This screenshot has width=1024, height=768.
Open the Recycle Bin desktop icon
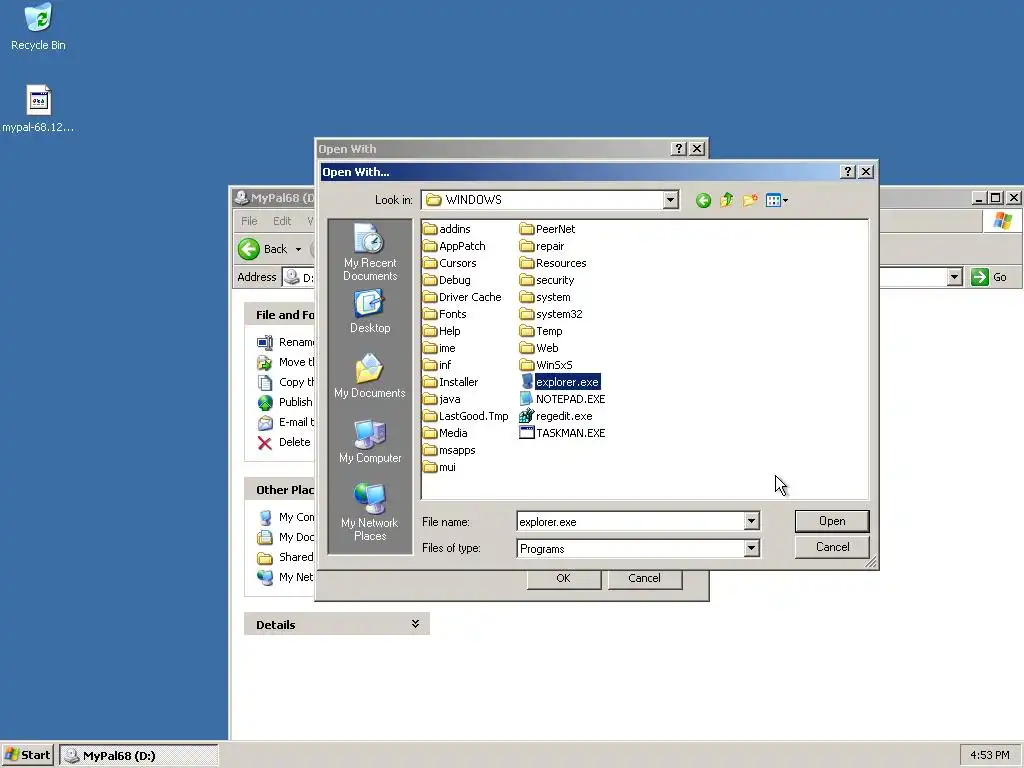pos(38,27)
